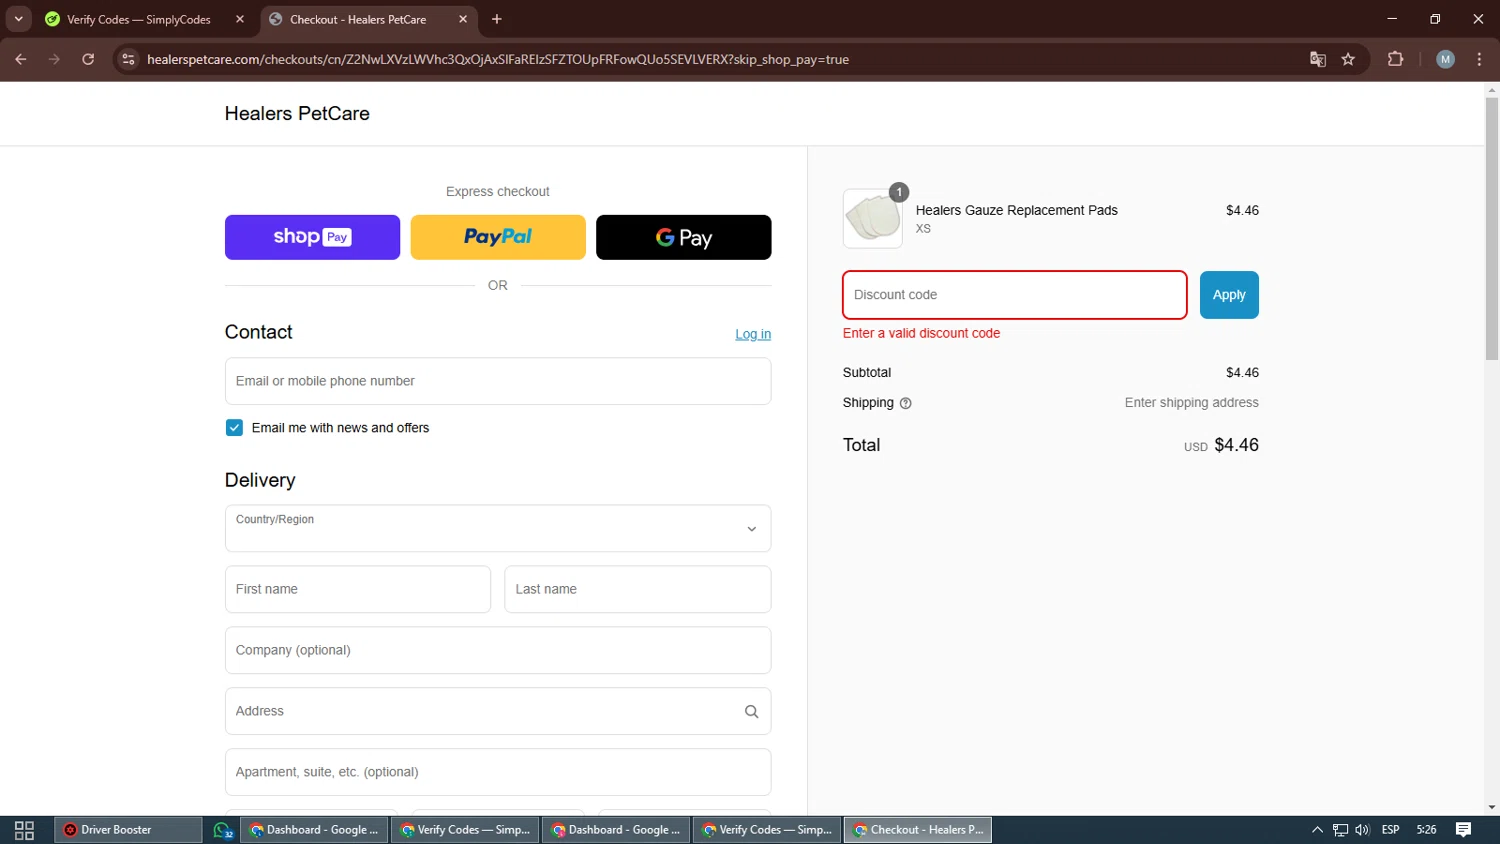View site information icon in address bar
This screenshot has width=1500, height=844.
(x=128, y=59)
